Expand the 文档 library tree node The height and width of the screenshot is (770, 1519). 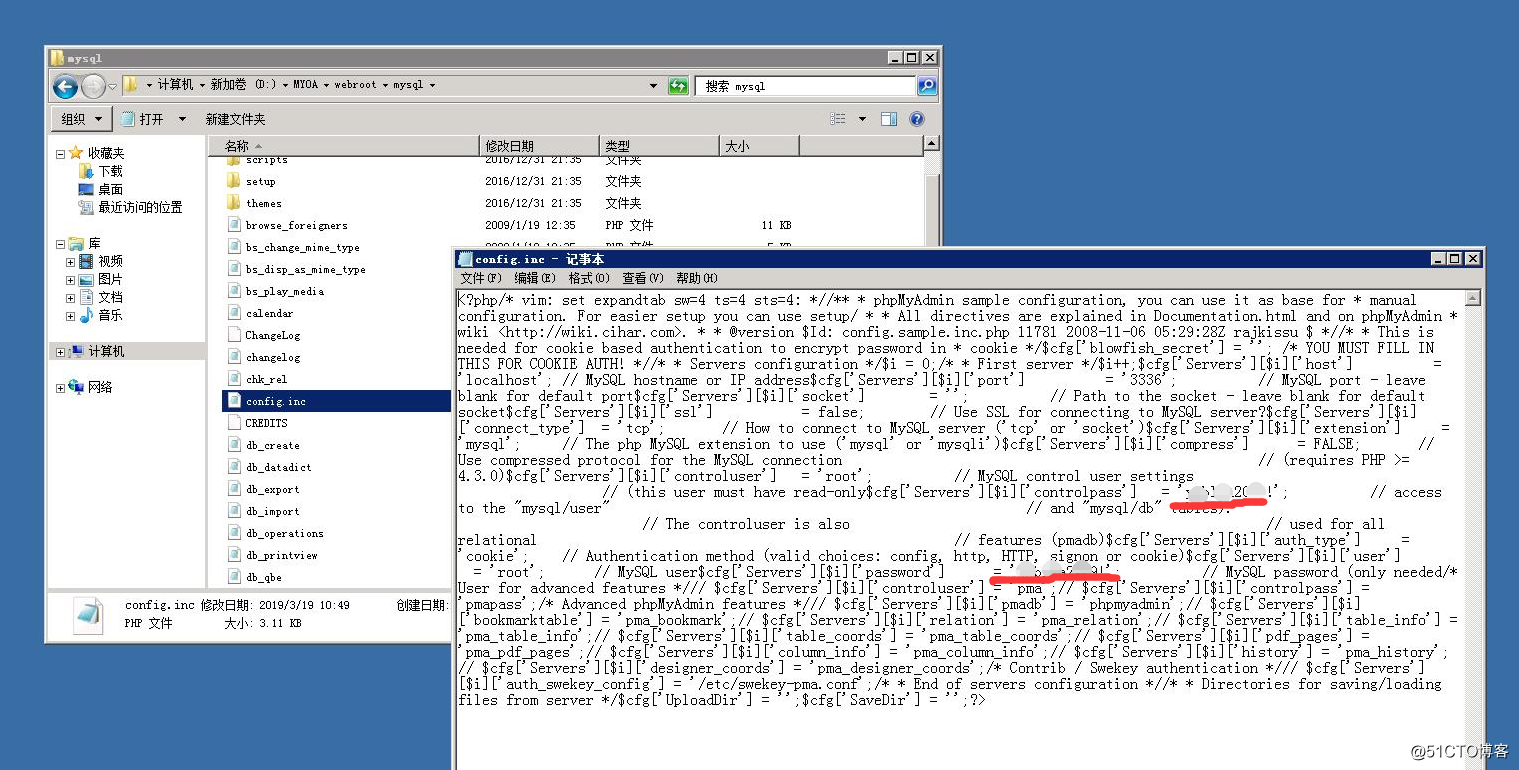(71, 298)
